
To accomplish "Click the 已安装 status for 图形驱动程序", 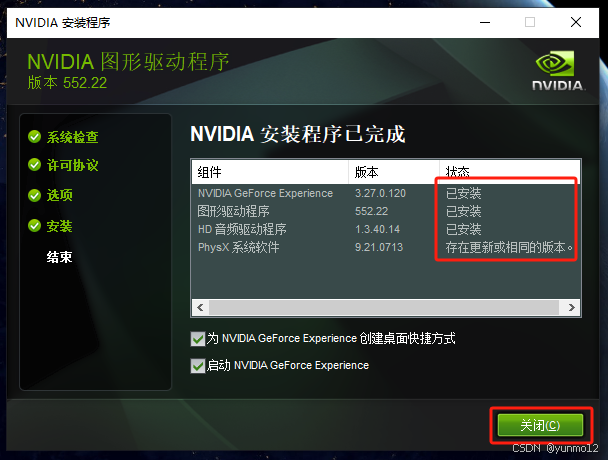I will pos(463,211).
